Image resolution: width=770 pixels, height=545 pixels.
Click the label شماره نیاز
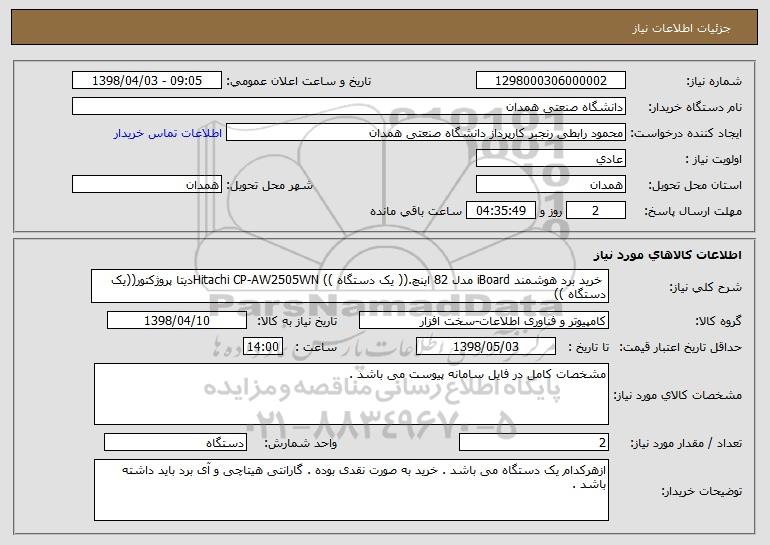click(x=714, y=81)
